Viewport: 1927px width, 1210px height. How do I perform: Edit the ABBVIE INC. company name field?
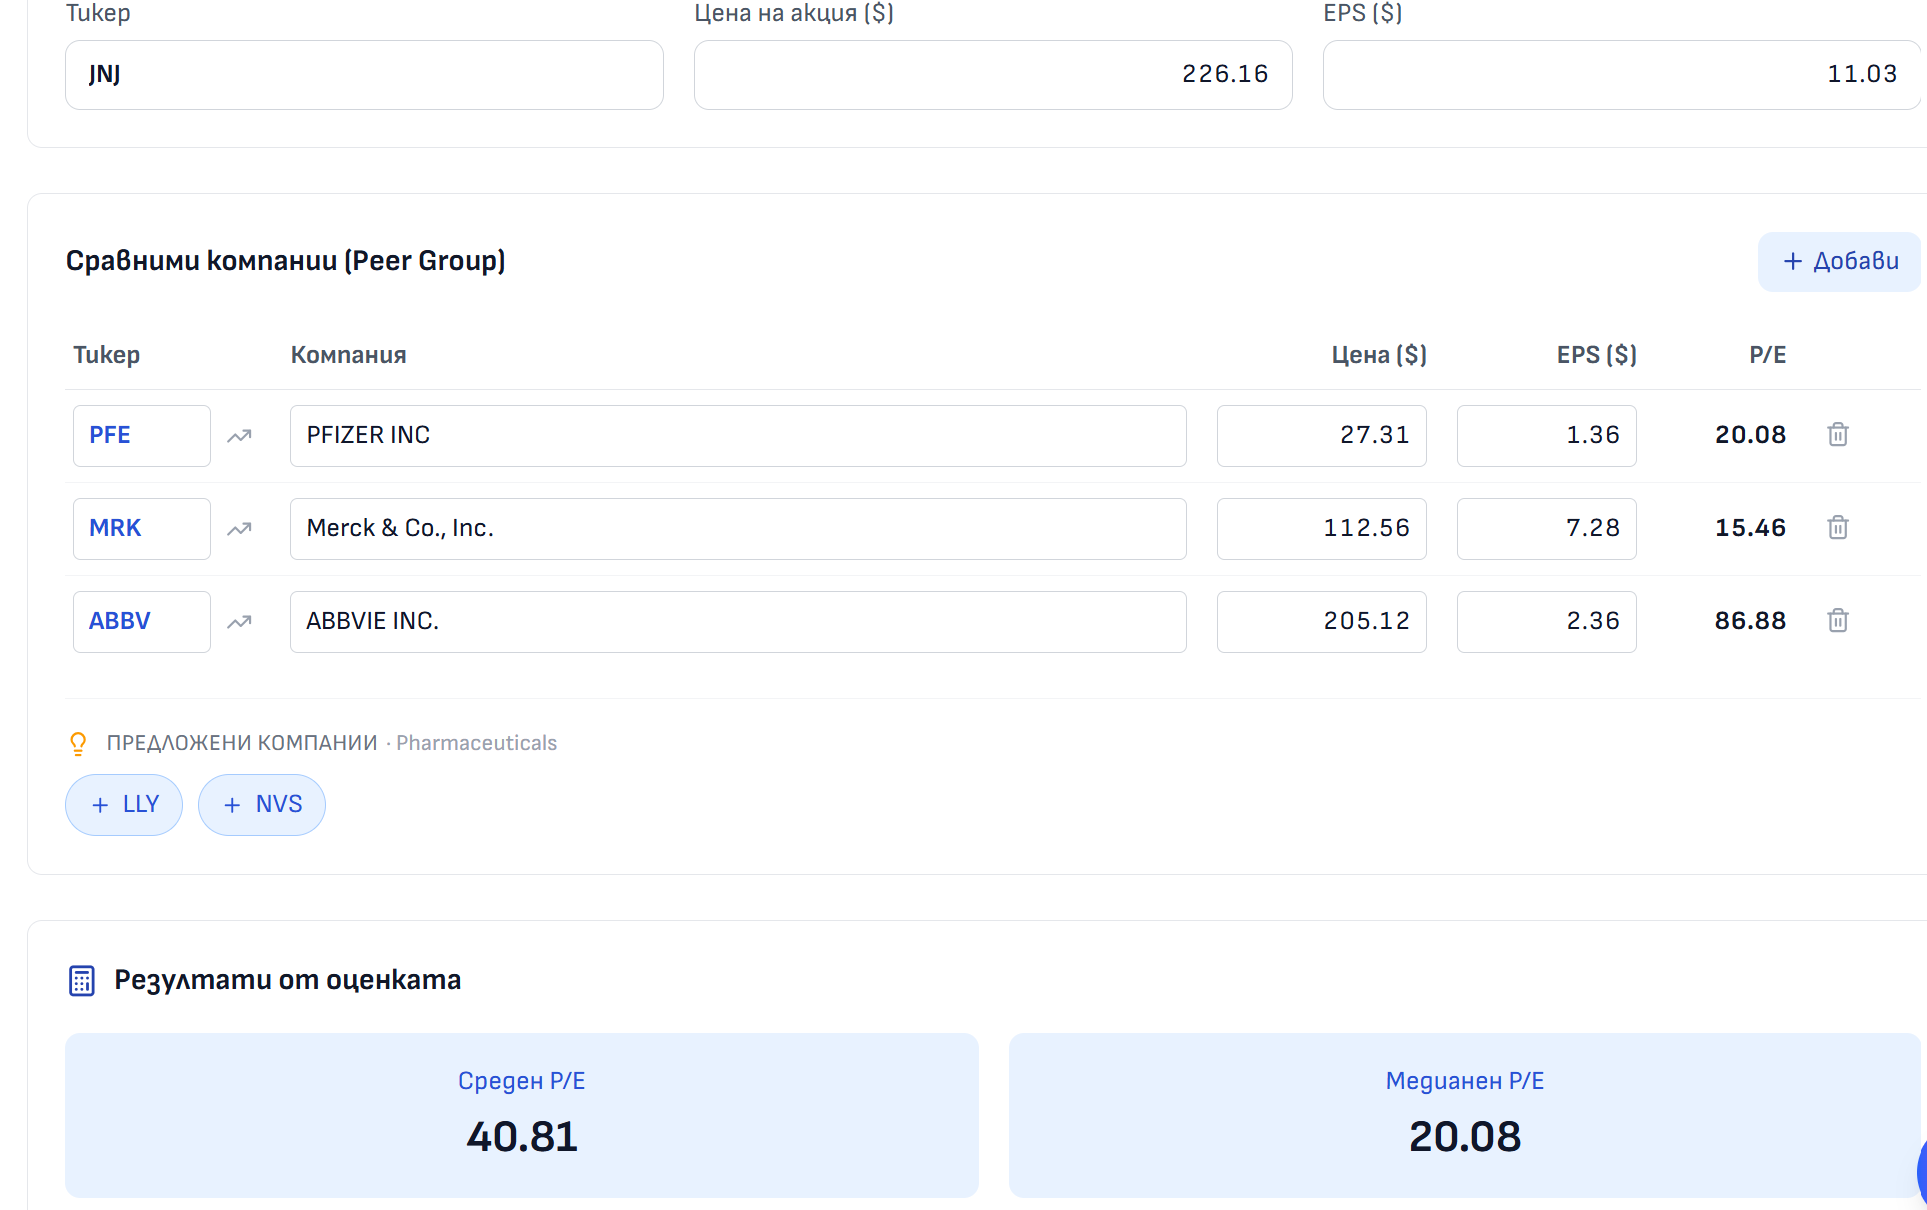(738, 622)
